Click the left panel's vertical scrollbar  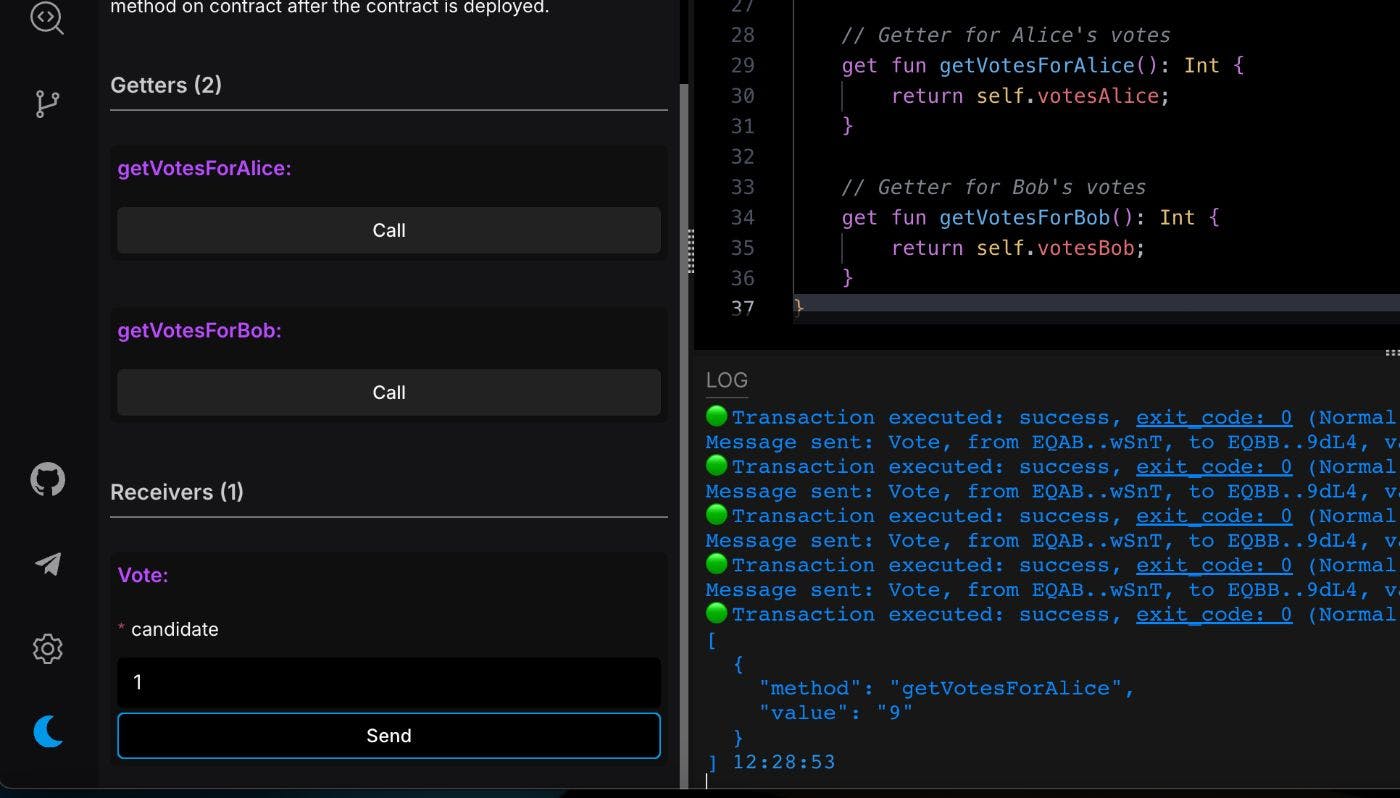684,400
